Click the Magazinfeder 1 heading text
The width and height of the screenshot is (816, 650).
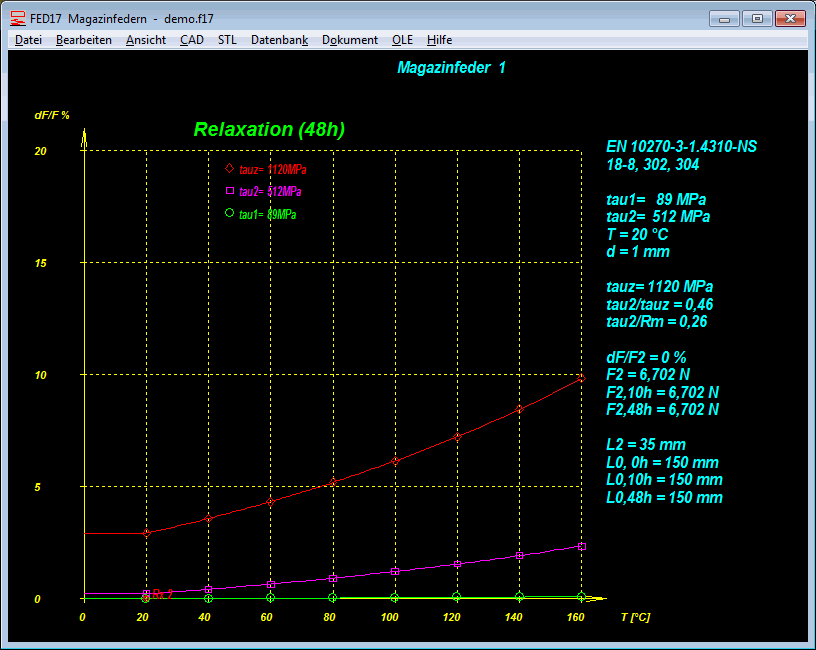[x=452, y=68]
